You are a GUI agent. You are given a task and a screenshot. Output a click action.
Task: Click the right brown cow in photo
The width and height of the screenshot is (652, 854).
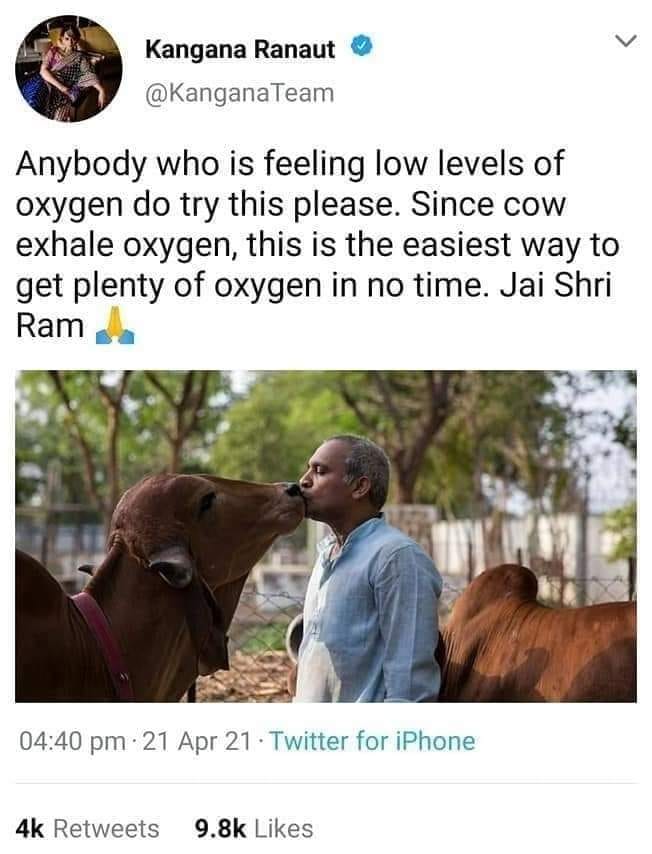(539, 635)
